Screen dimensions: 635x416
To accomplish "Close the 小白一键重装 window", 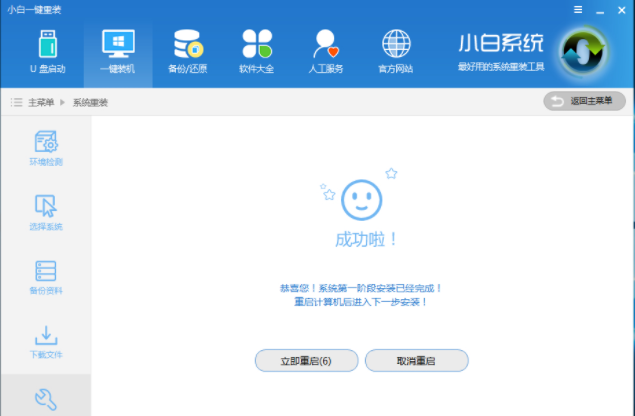I will [x=622, y=10].
